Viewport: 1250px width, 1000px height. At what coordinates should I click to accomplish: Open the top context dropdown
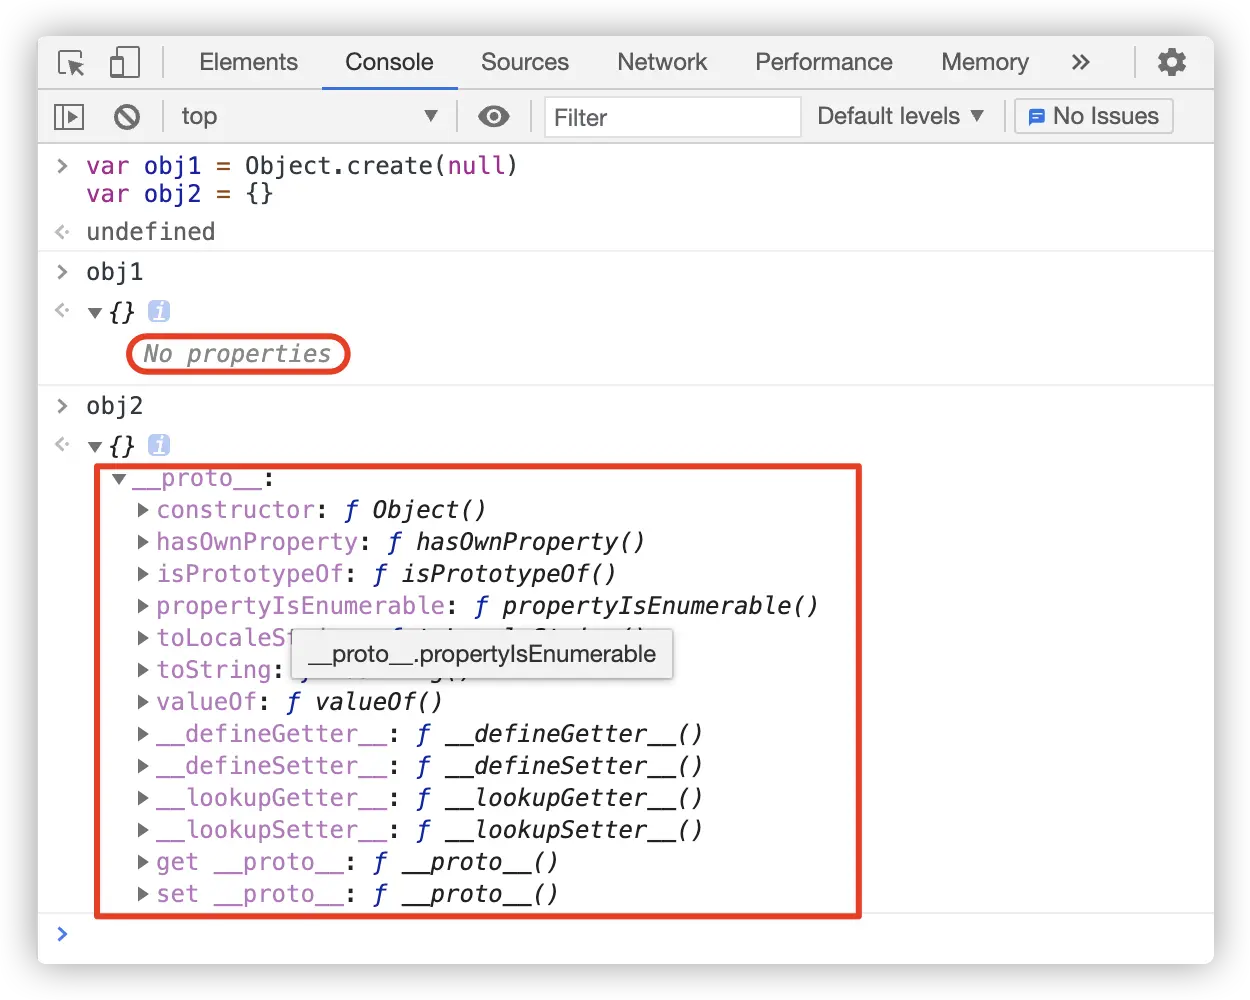[x=310, y=117]
